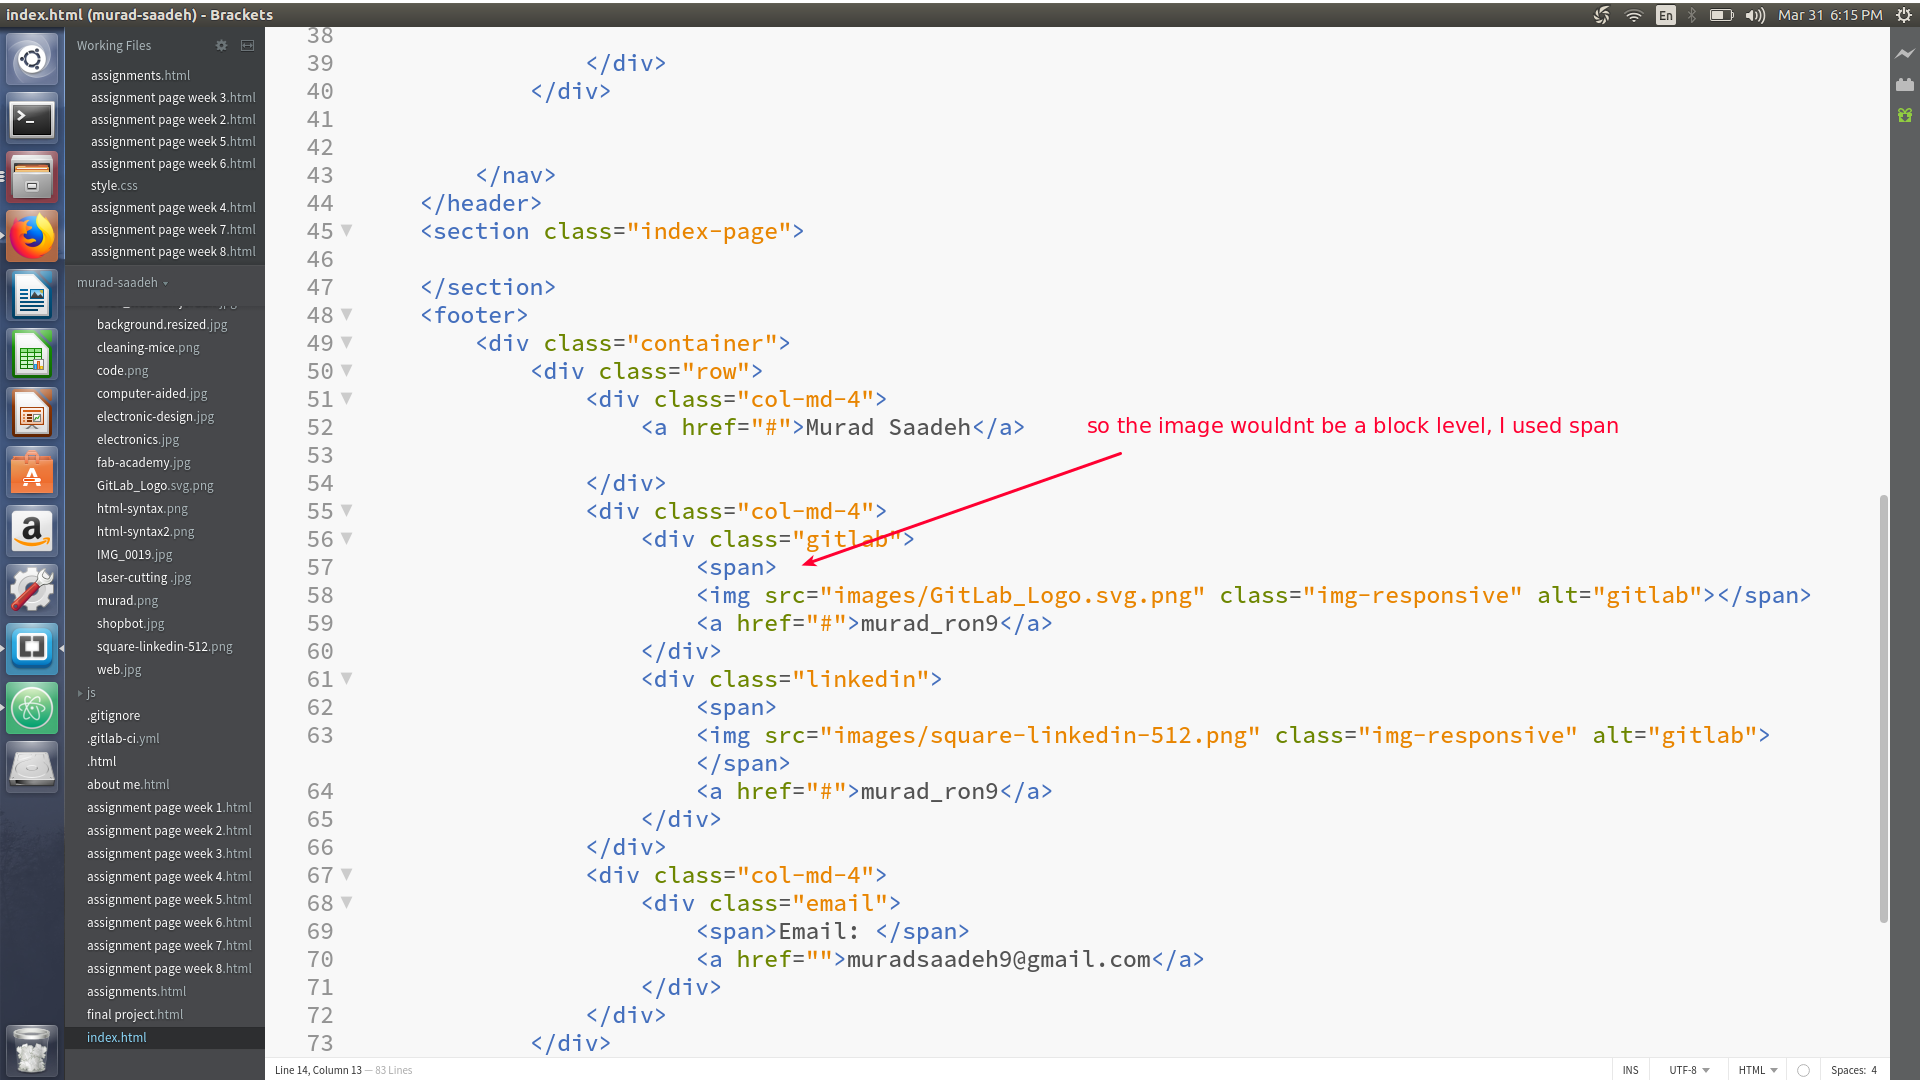The image size is (1920, 1080).
Task: Open the sound volume indicator
Action: [x=1755, y=15]
